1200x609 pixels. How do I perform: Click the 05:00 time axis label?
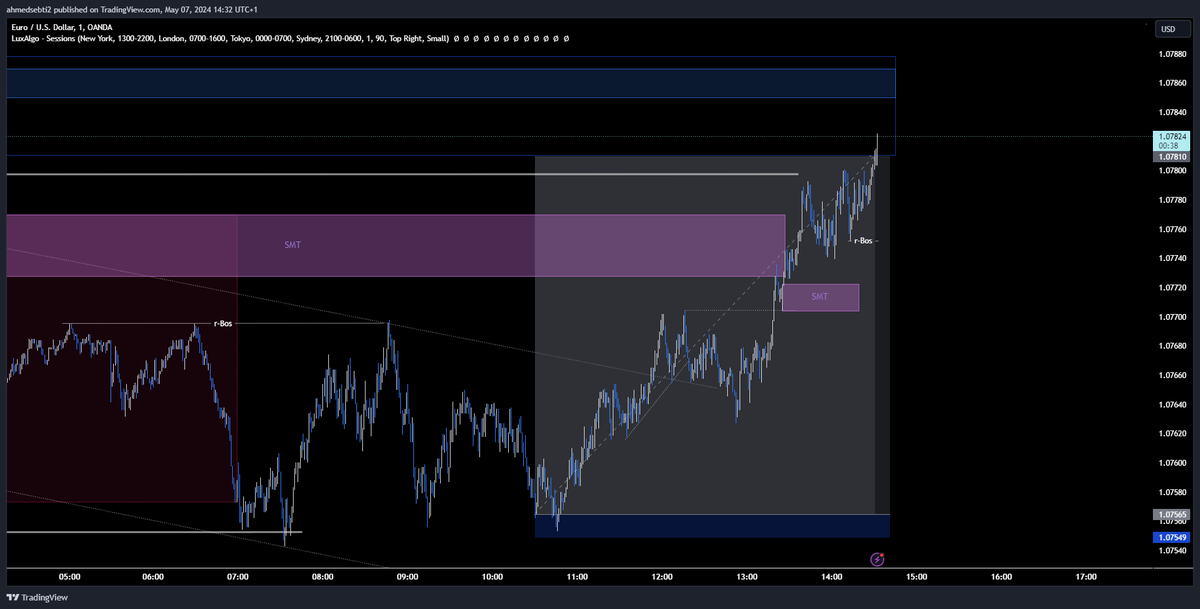coord(70,577)
